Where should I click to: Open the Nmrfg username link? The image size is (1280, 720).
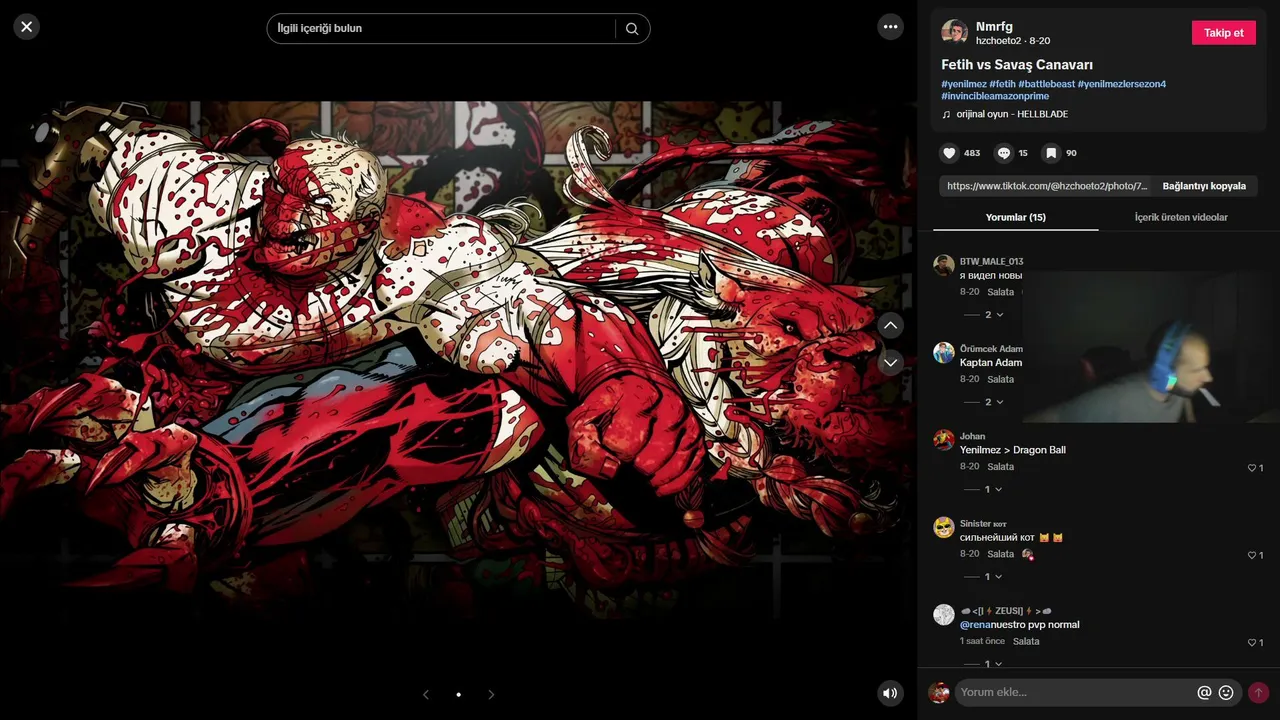click(x=994, y=27)
